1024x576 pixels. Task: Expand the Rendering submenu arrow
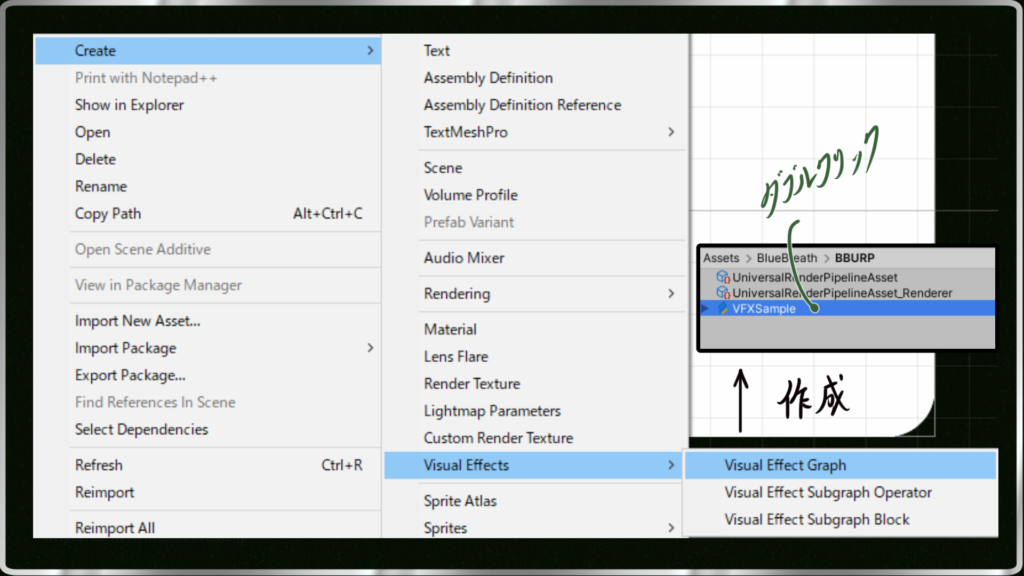coord(671,294)
